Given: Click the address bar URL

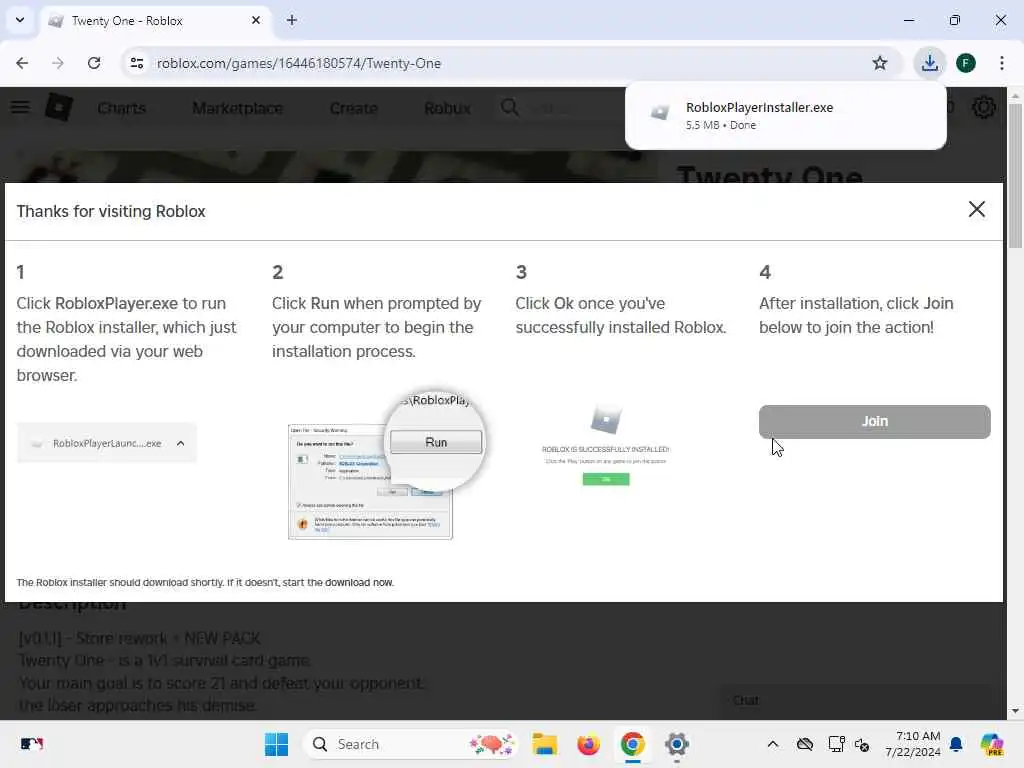Looking at the screenshot, I should point(298,63).
